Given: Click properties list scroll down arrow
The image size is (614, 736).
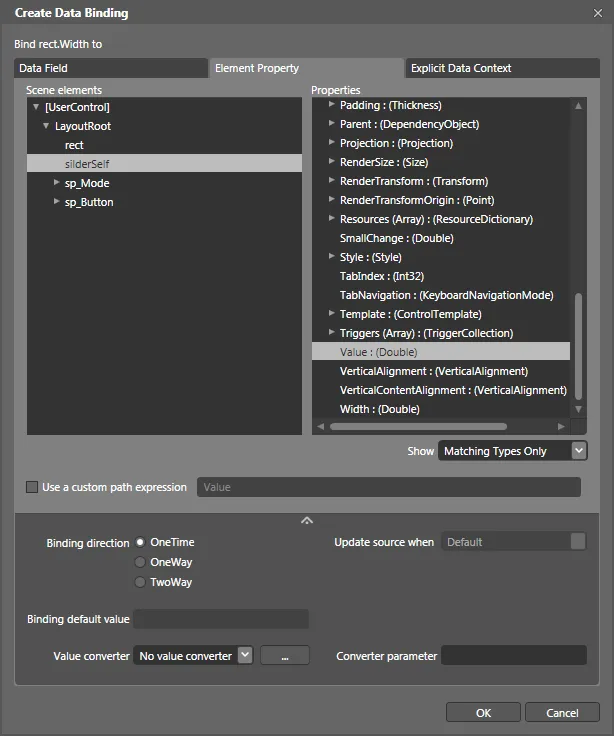Looking at the screenshot, I should [x=578, y=409].
